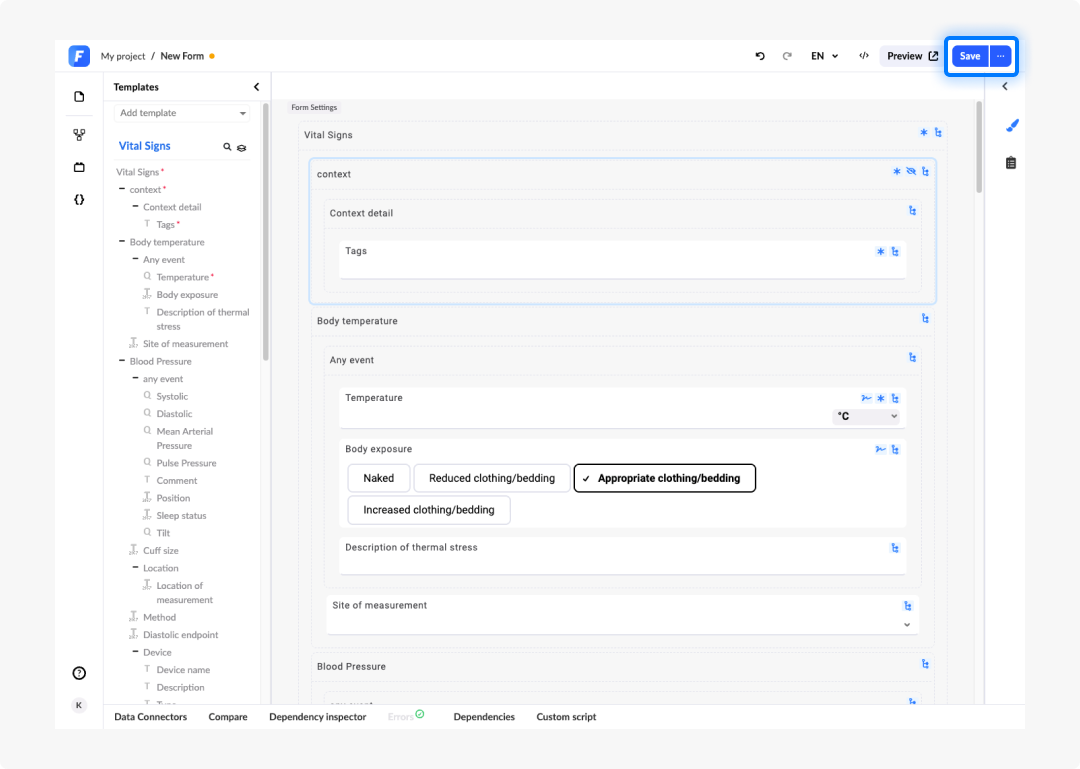The width and height of the screenshot is (1080, 769).
Task: Search the Vital Signs template tree
Action: (x=227, y=147)
